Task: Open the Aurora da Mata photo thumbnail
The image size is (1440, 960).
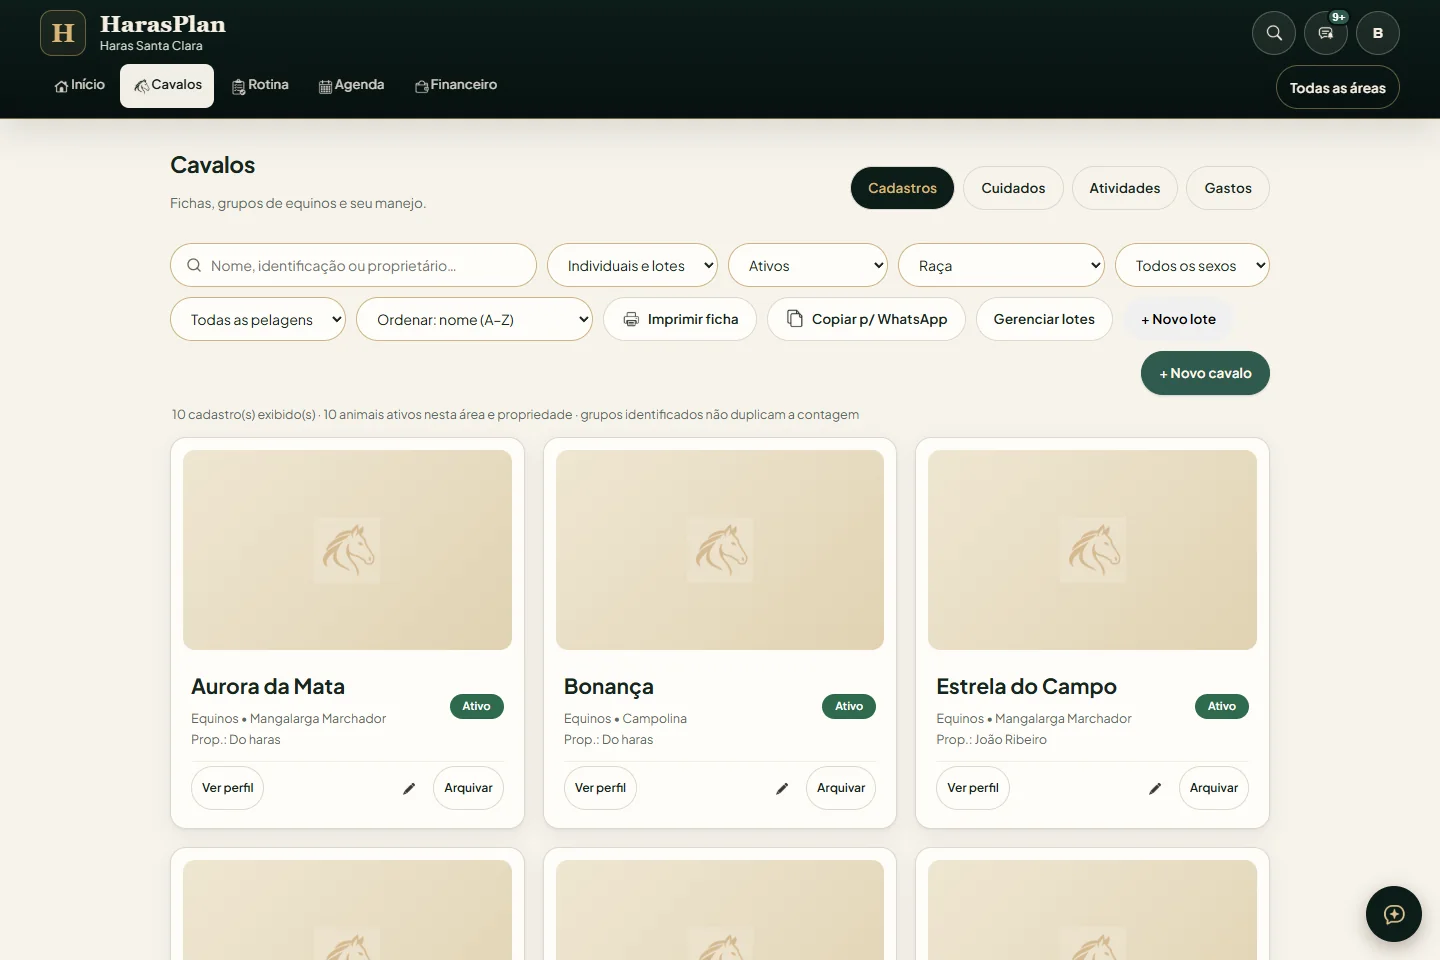Action: (x=347, y=550)
